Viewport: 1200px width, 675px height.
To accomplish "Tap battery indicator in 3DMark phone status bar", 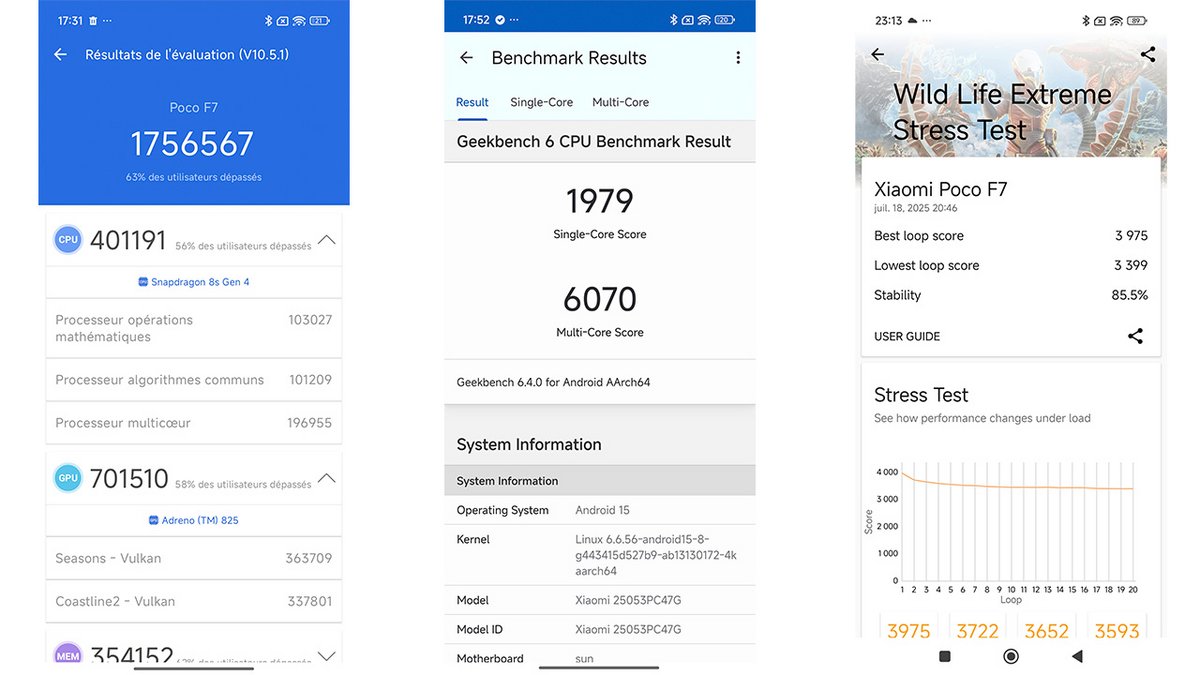I will 1135,20.
